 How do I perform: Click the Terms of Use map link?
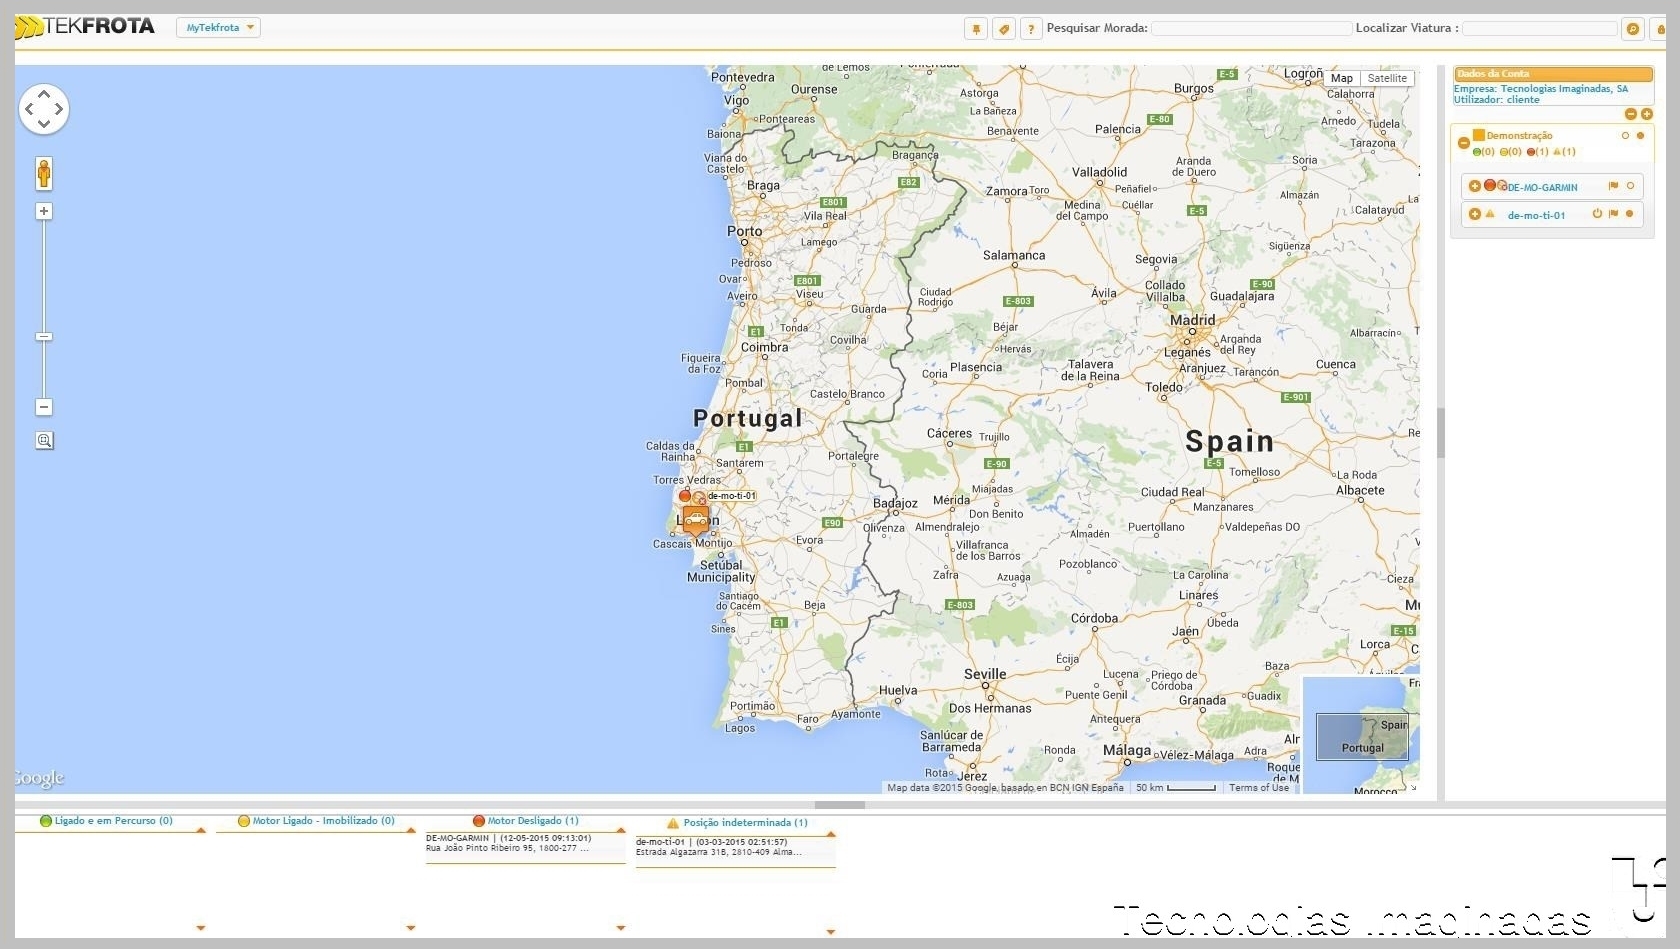coord(1259,788)
